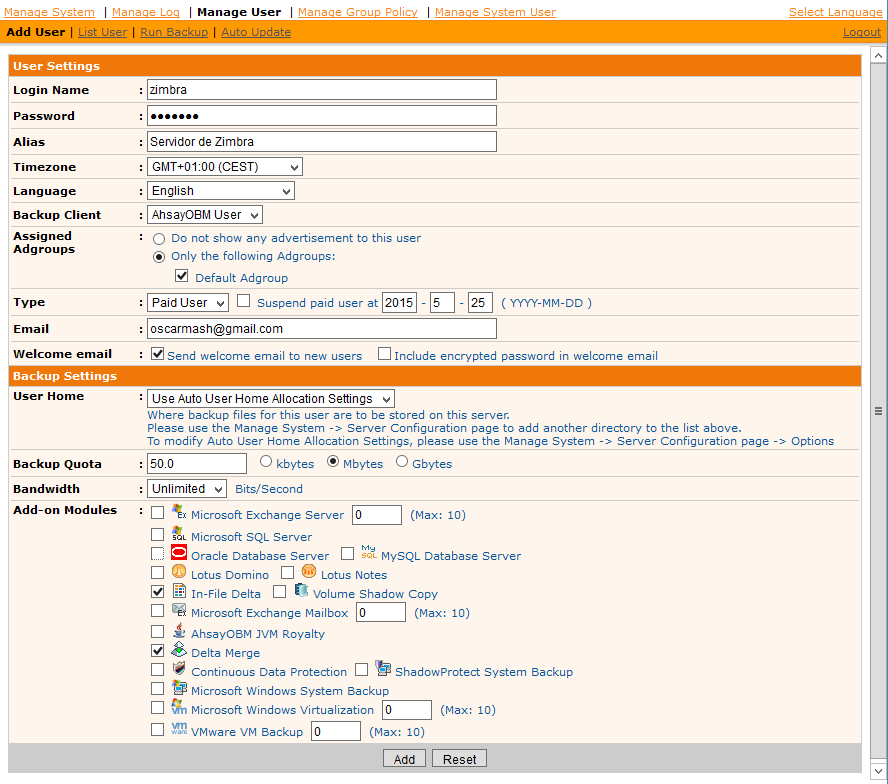The height and width of the screenshot is (784, 888).
Task: Open the Timezone dropdown
Action: tap(225, 167)
